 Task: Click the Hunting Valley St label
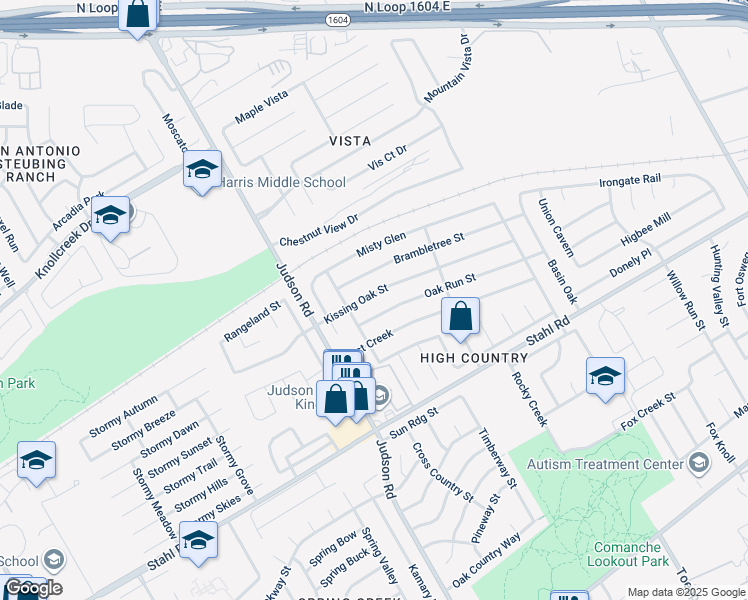pos(720,286)
